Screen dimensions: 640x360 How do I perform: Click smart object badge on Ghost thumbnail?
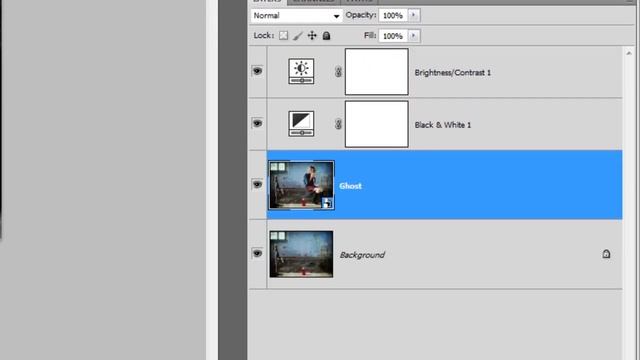[327, 203]
